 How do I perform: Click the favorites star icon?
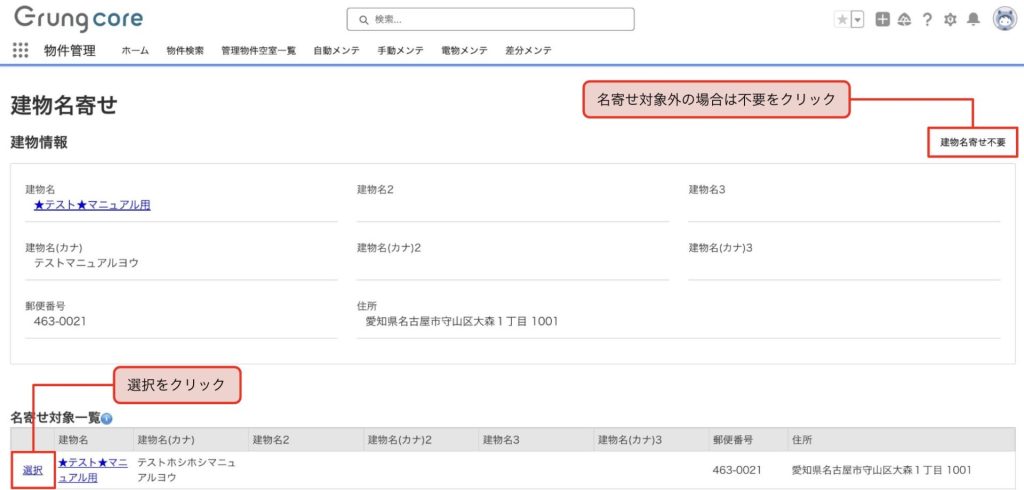coord(841,20)
